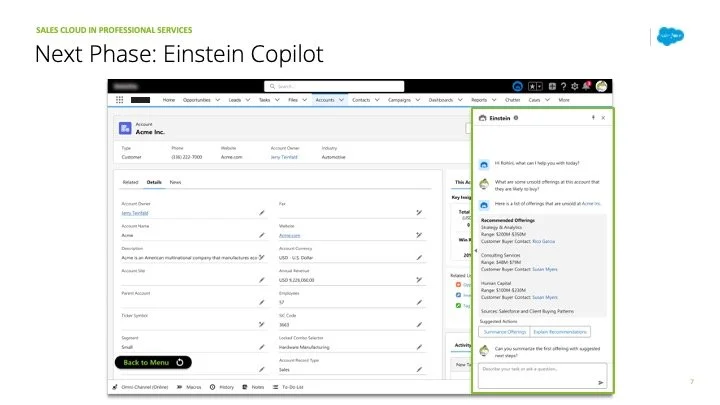Screen dimensions: 720x405
Task: Click the Explain Recommendations button
Action: pyautogui.click(x=560, y=332)
